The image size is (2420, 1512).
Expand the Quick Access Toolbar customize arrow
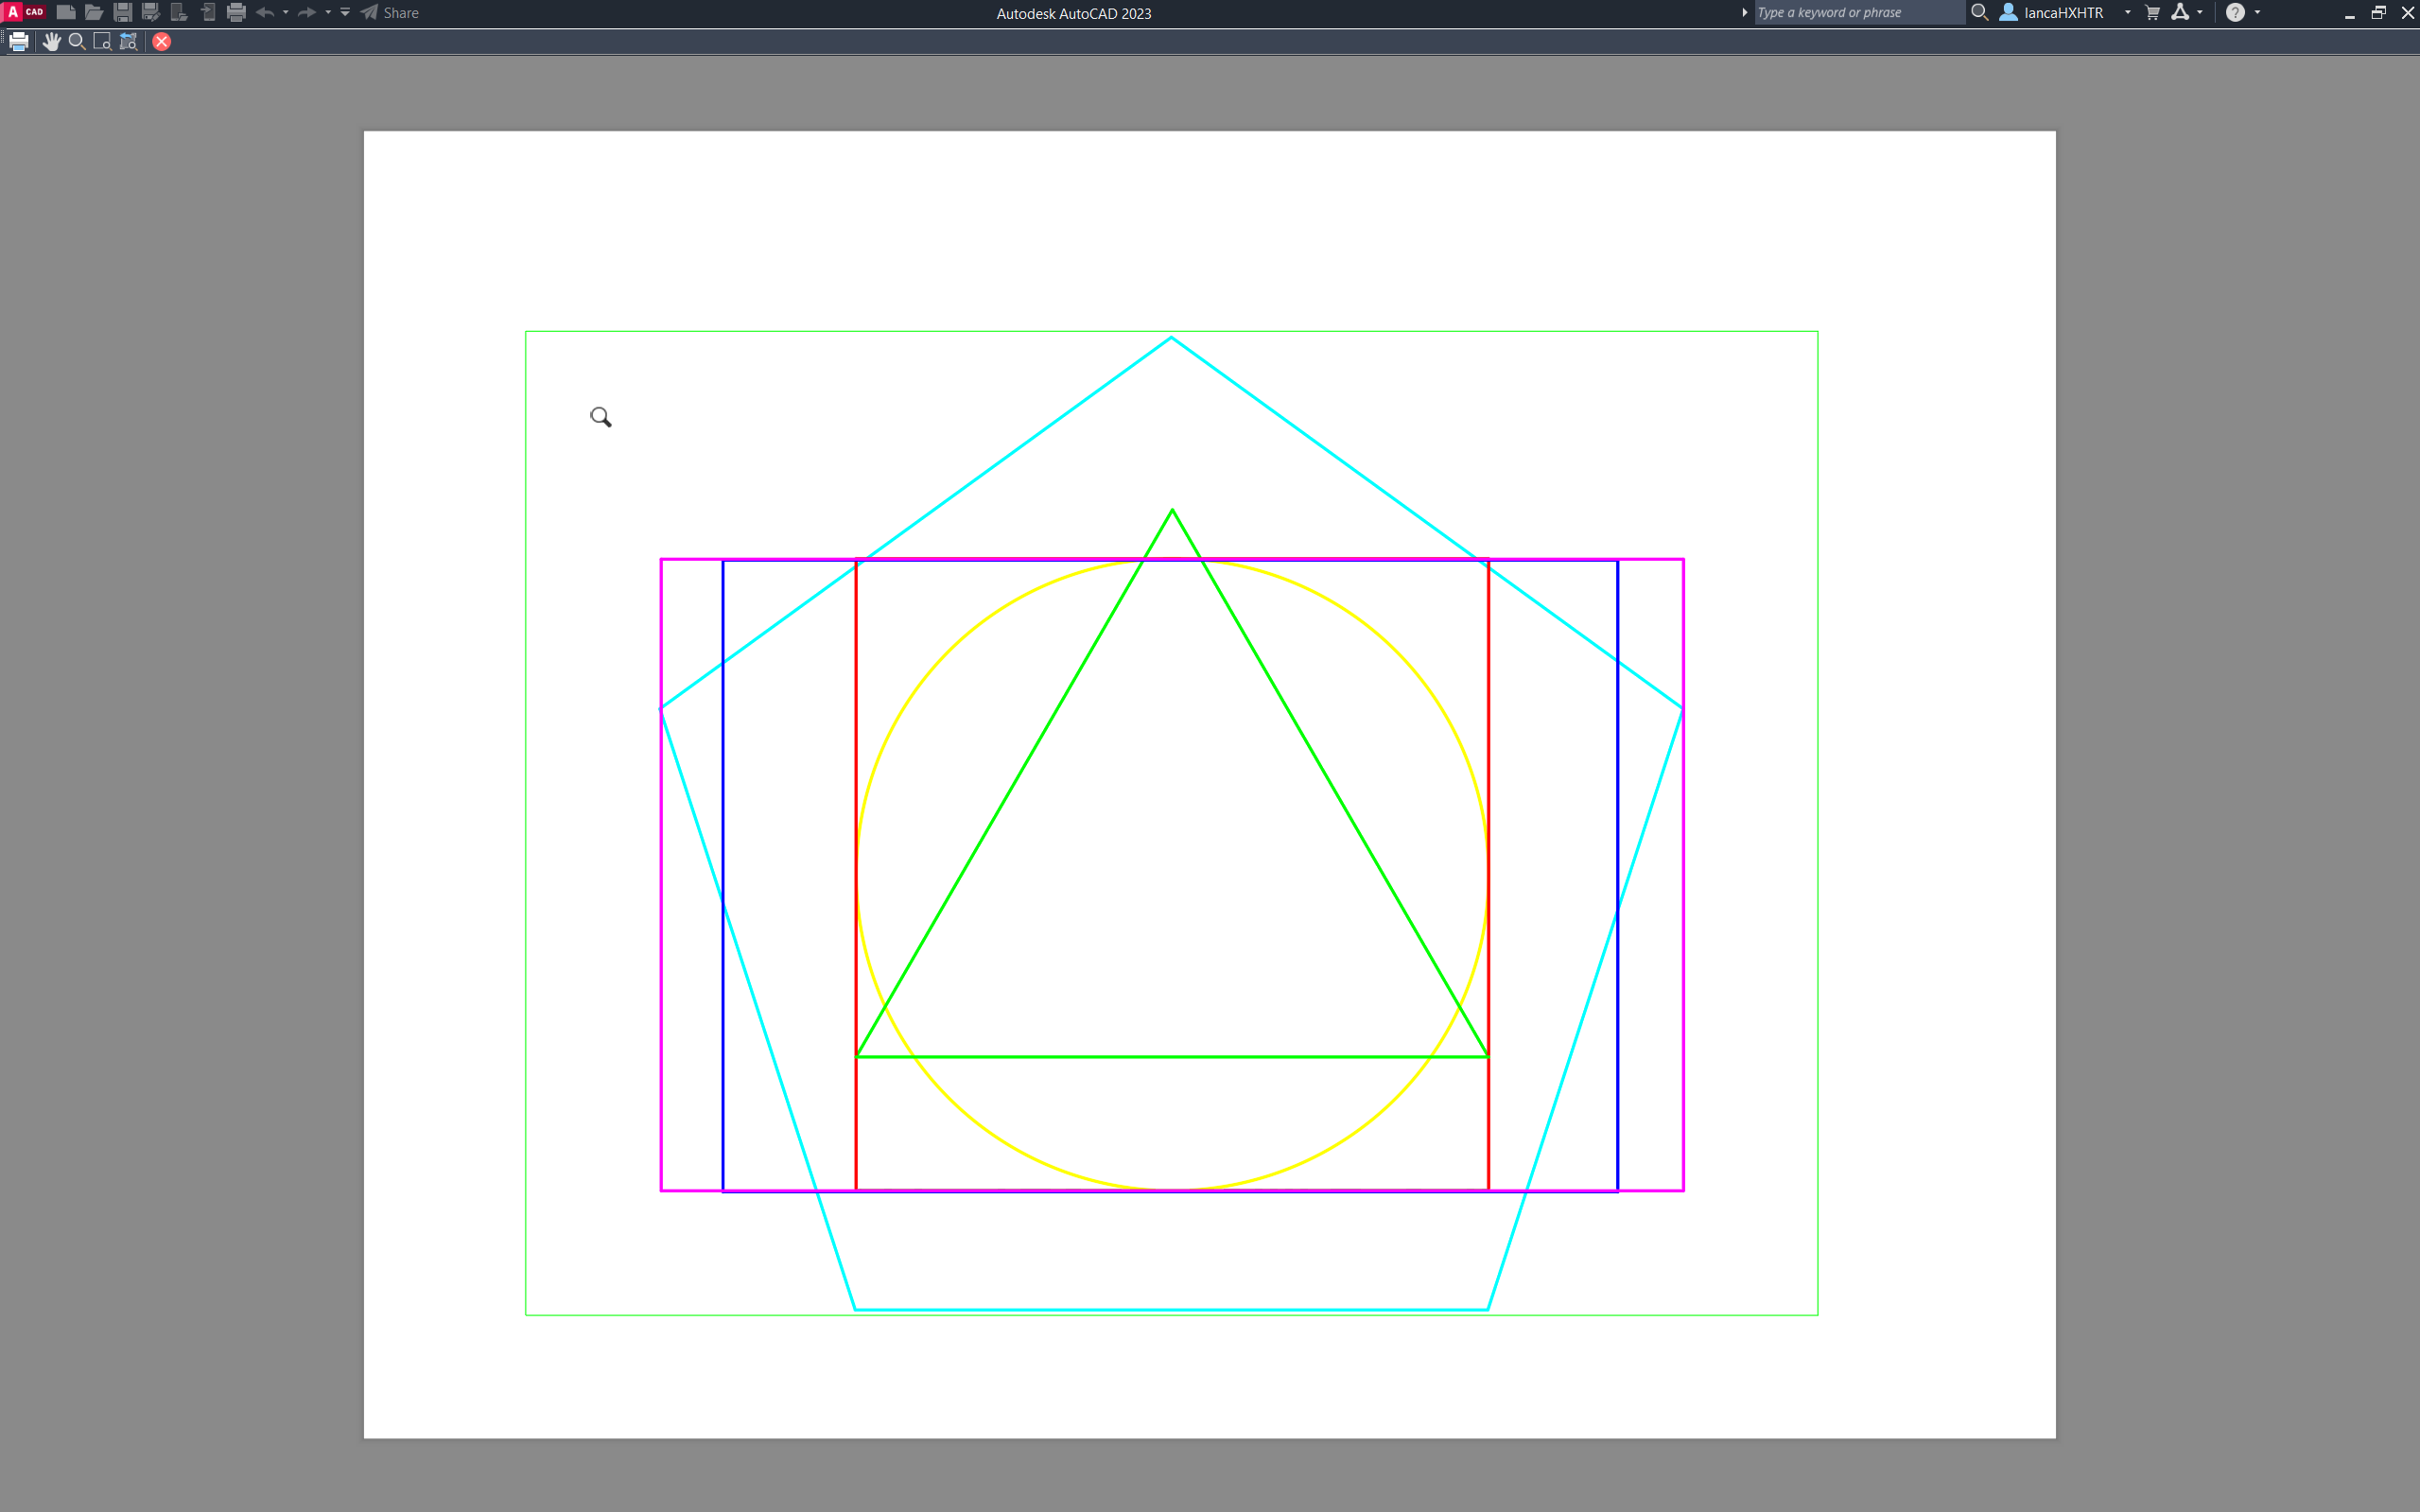[x=345, y=12]
